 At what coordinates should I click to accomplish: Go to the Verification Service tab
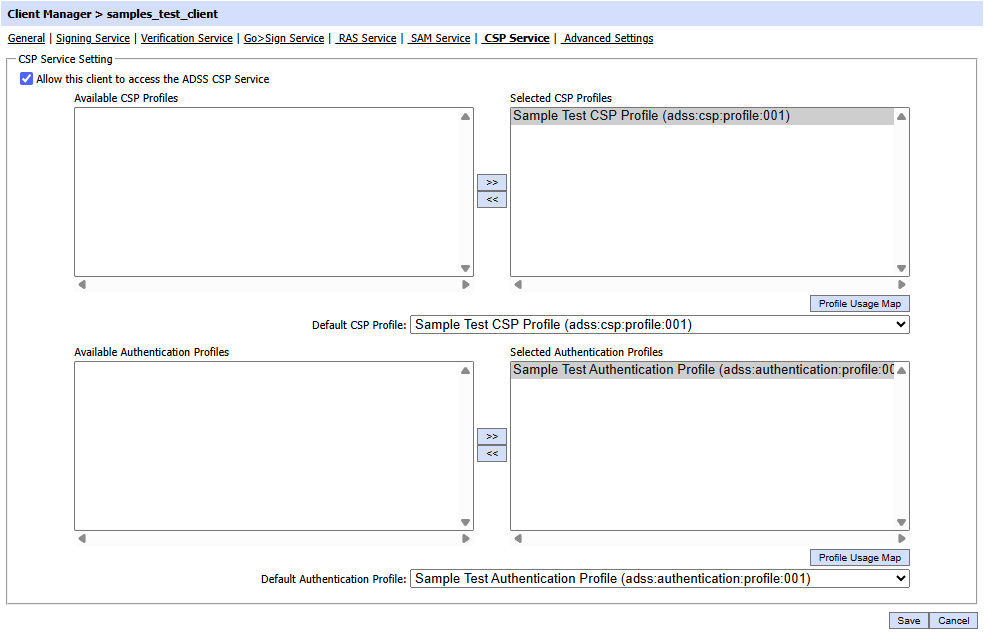tap(187, 38)
